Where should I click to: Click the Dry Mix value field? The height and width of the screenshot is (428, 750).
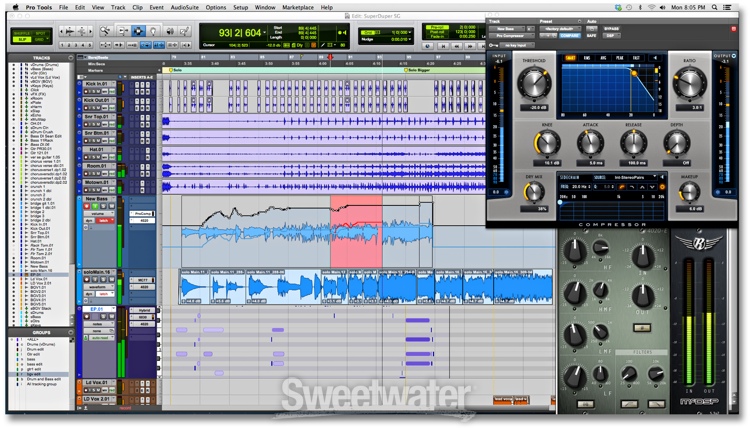click(534, 209)
